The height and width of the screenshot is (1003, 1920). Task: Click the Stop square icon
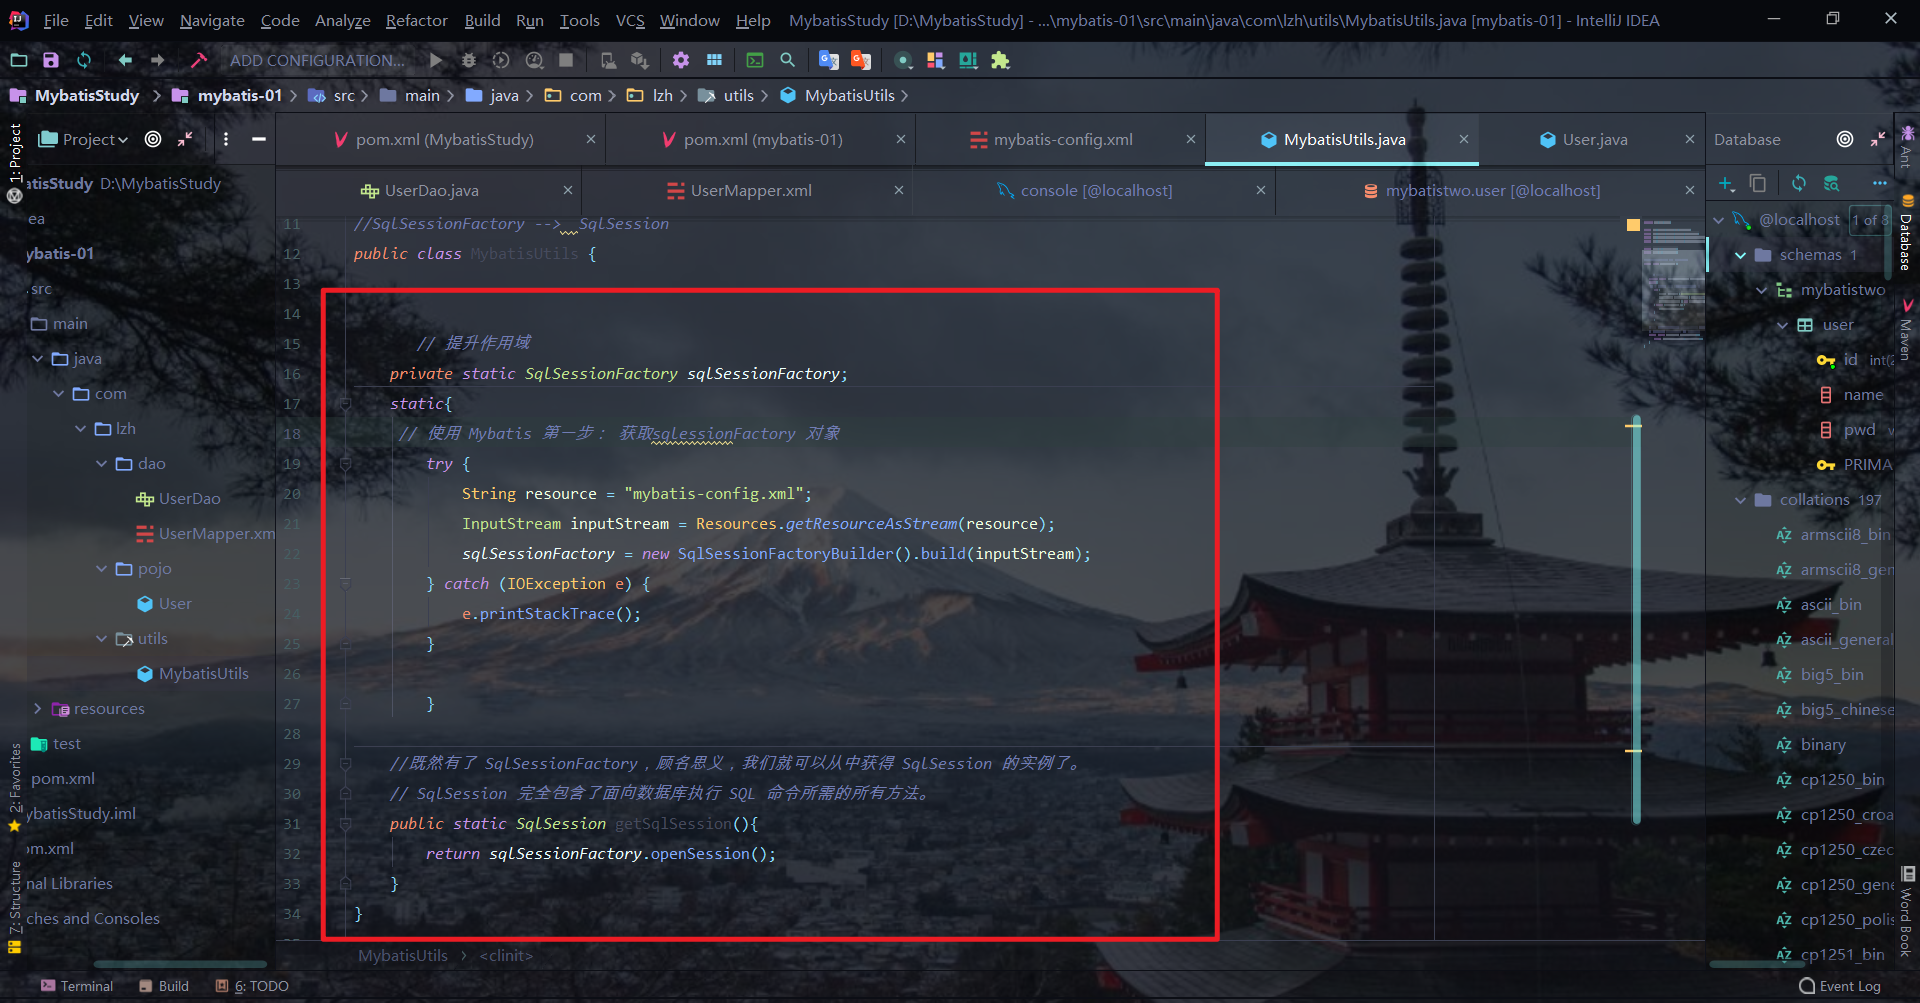point(566,60)
